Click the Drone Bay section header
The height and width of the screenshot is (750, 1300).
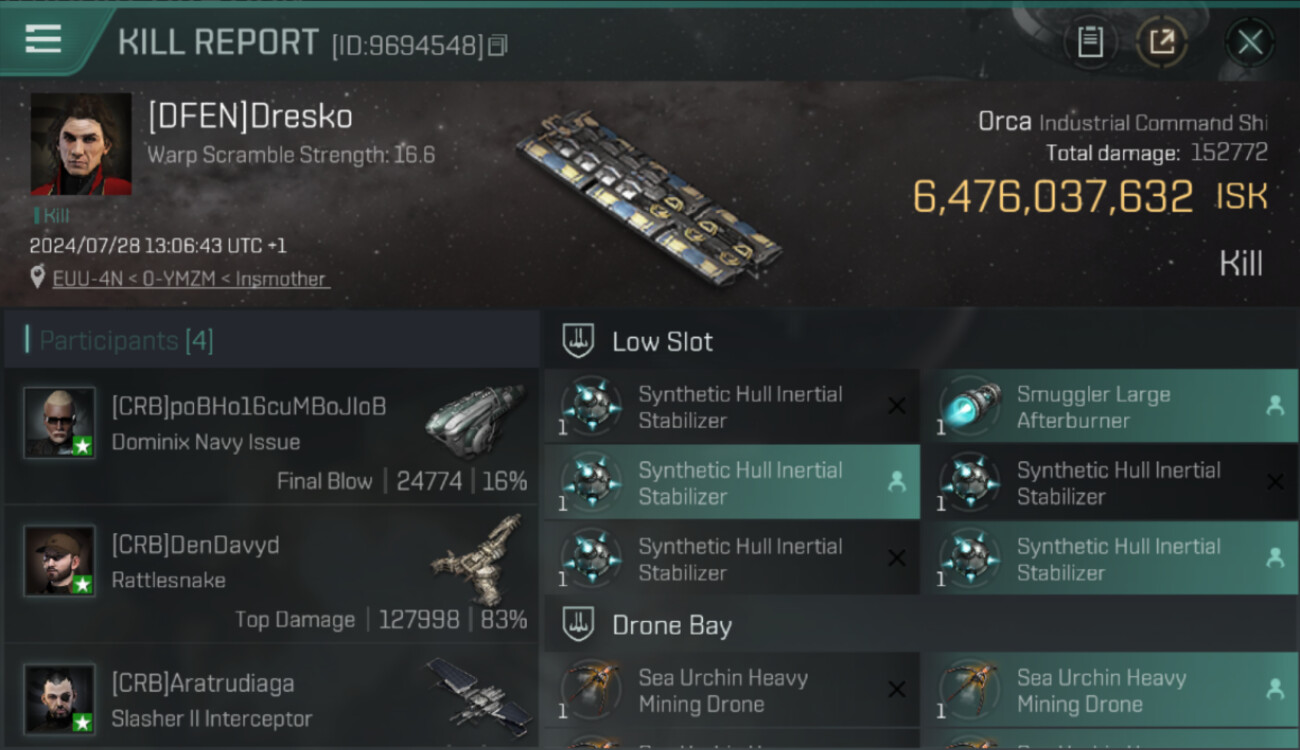pos(671,626)
